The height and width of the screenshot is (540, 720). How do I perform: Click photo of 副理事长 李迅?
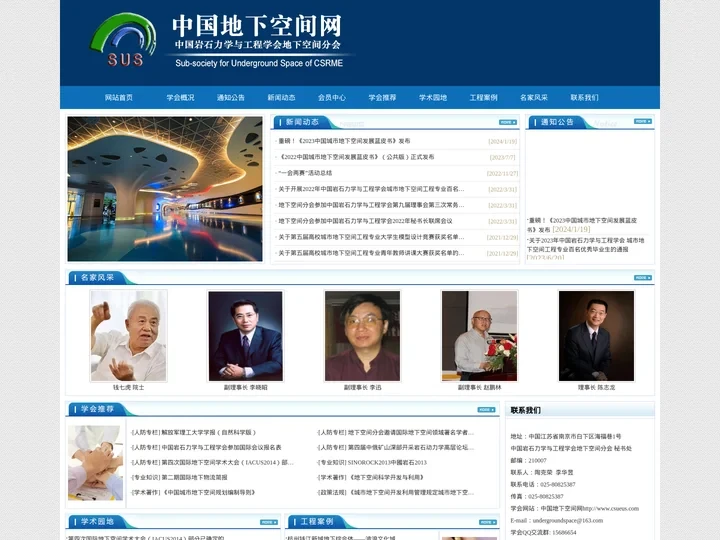pyautogui.click(x=362, y=336)
